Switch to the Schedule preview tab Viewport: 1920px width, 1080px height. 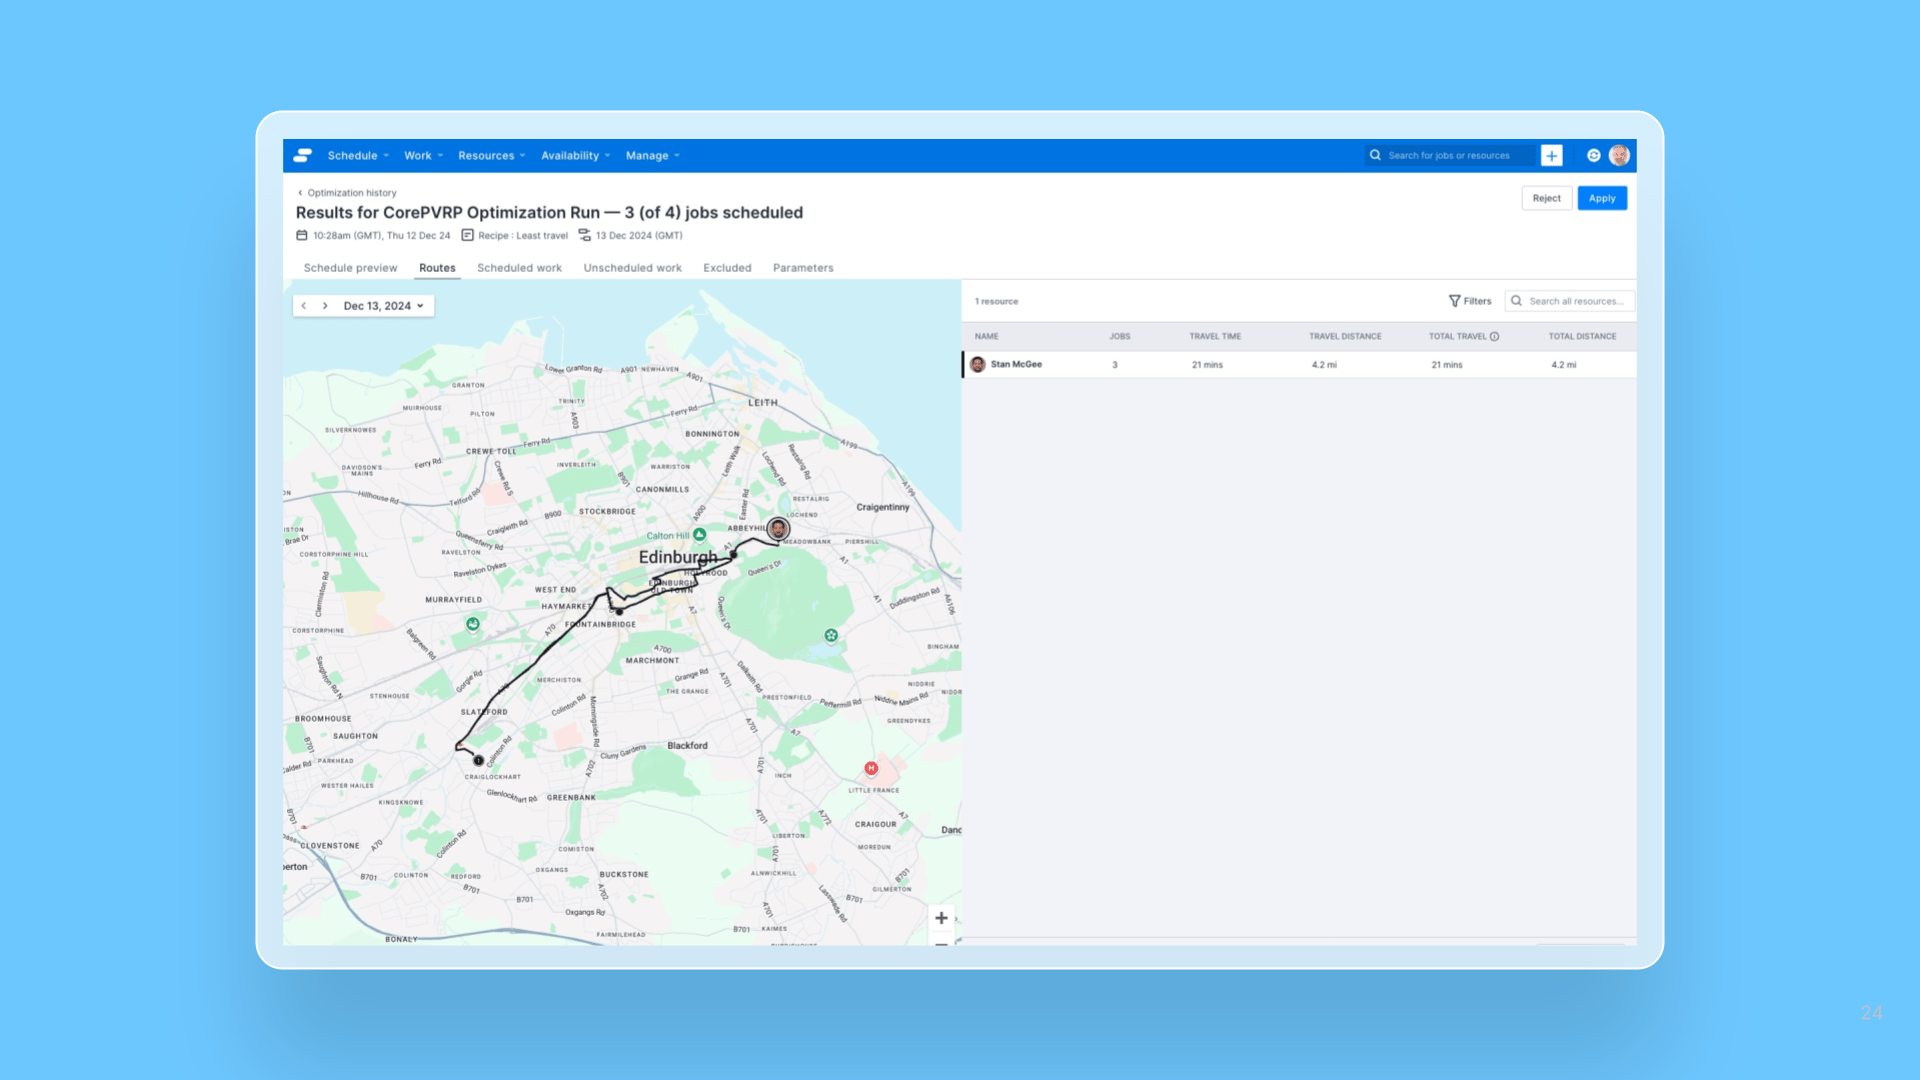pyautogui.click(x=350, y=268)
